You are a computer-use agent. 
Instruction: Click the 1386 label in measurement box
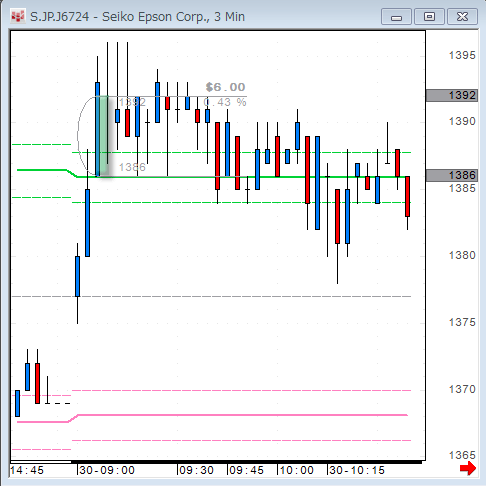132,167
